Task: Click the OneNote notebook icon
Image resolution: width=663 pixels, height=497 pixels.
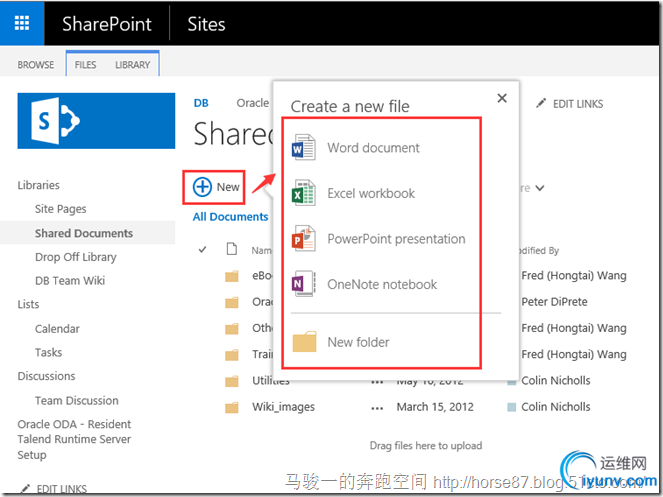Action: pos(302,285)
